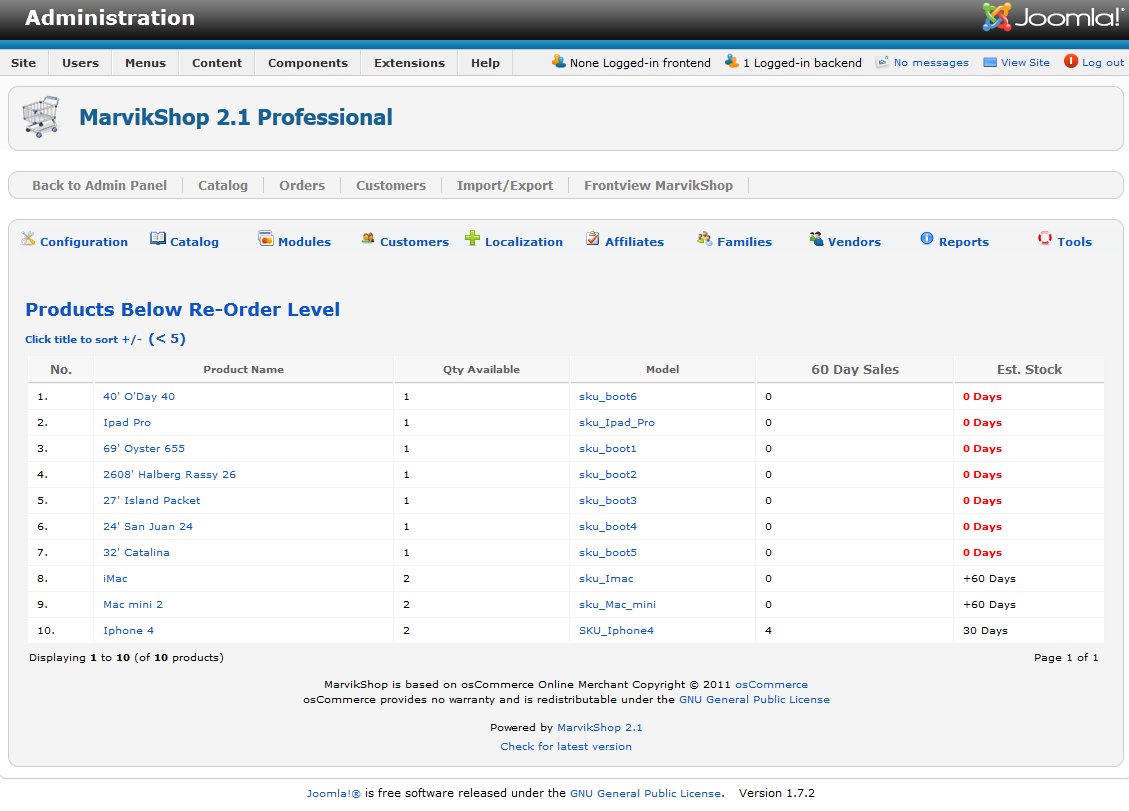Screen dimensions: 1129x811
Task: Open the Reports section link
Action: click(963, 242)
